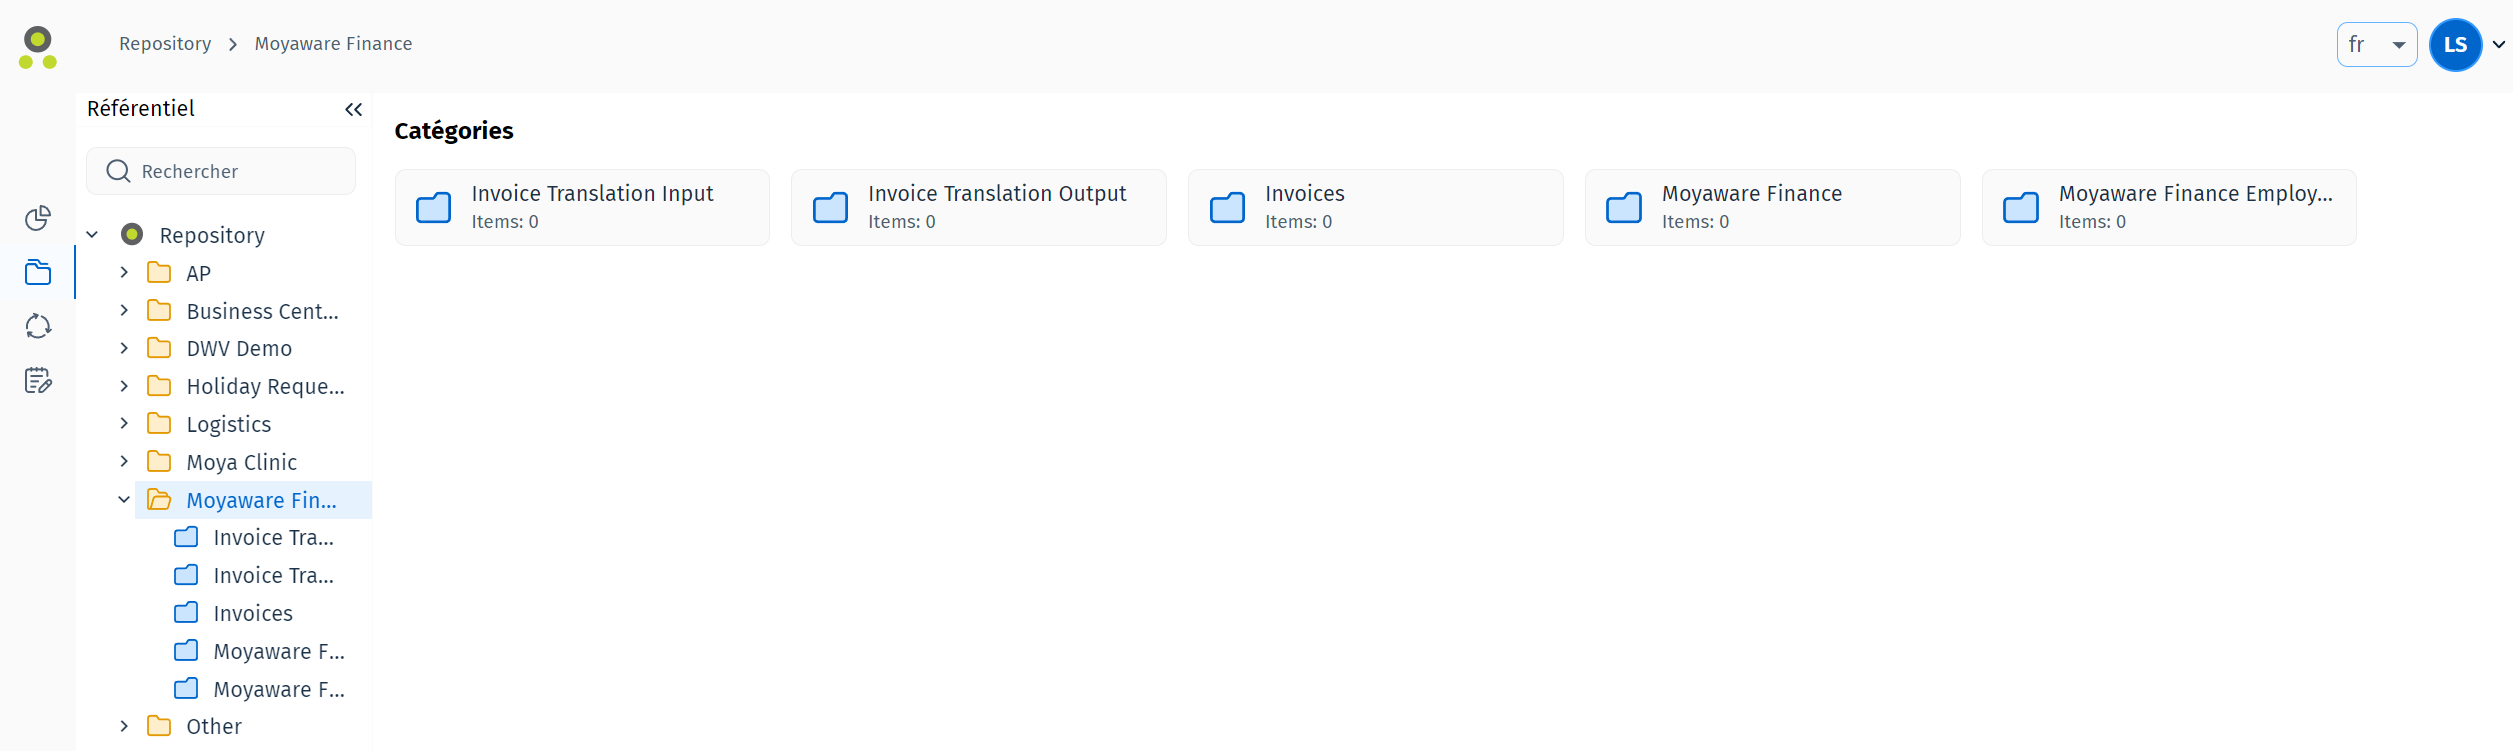Click the three-dot app logo

38,48
